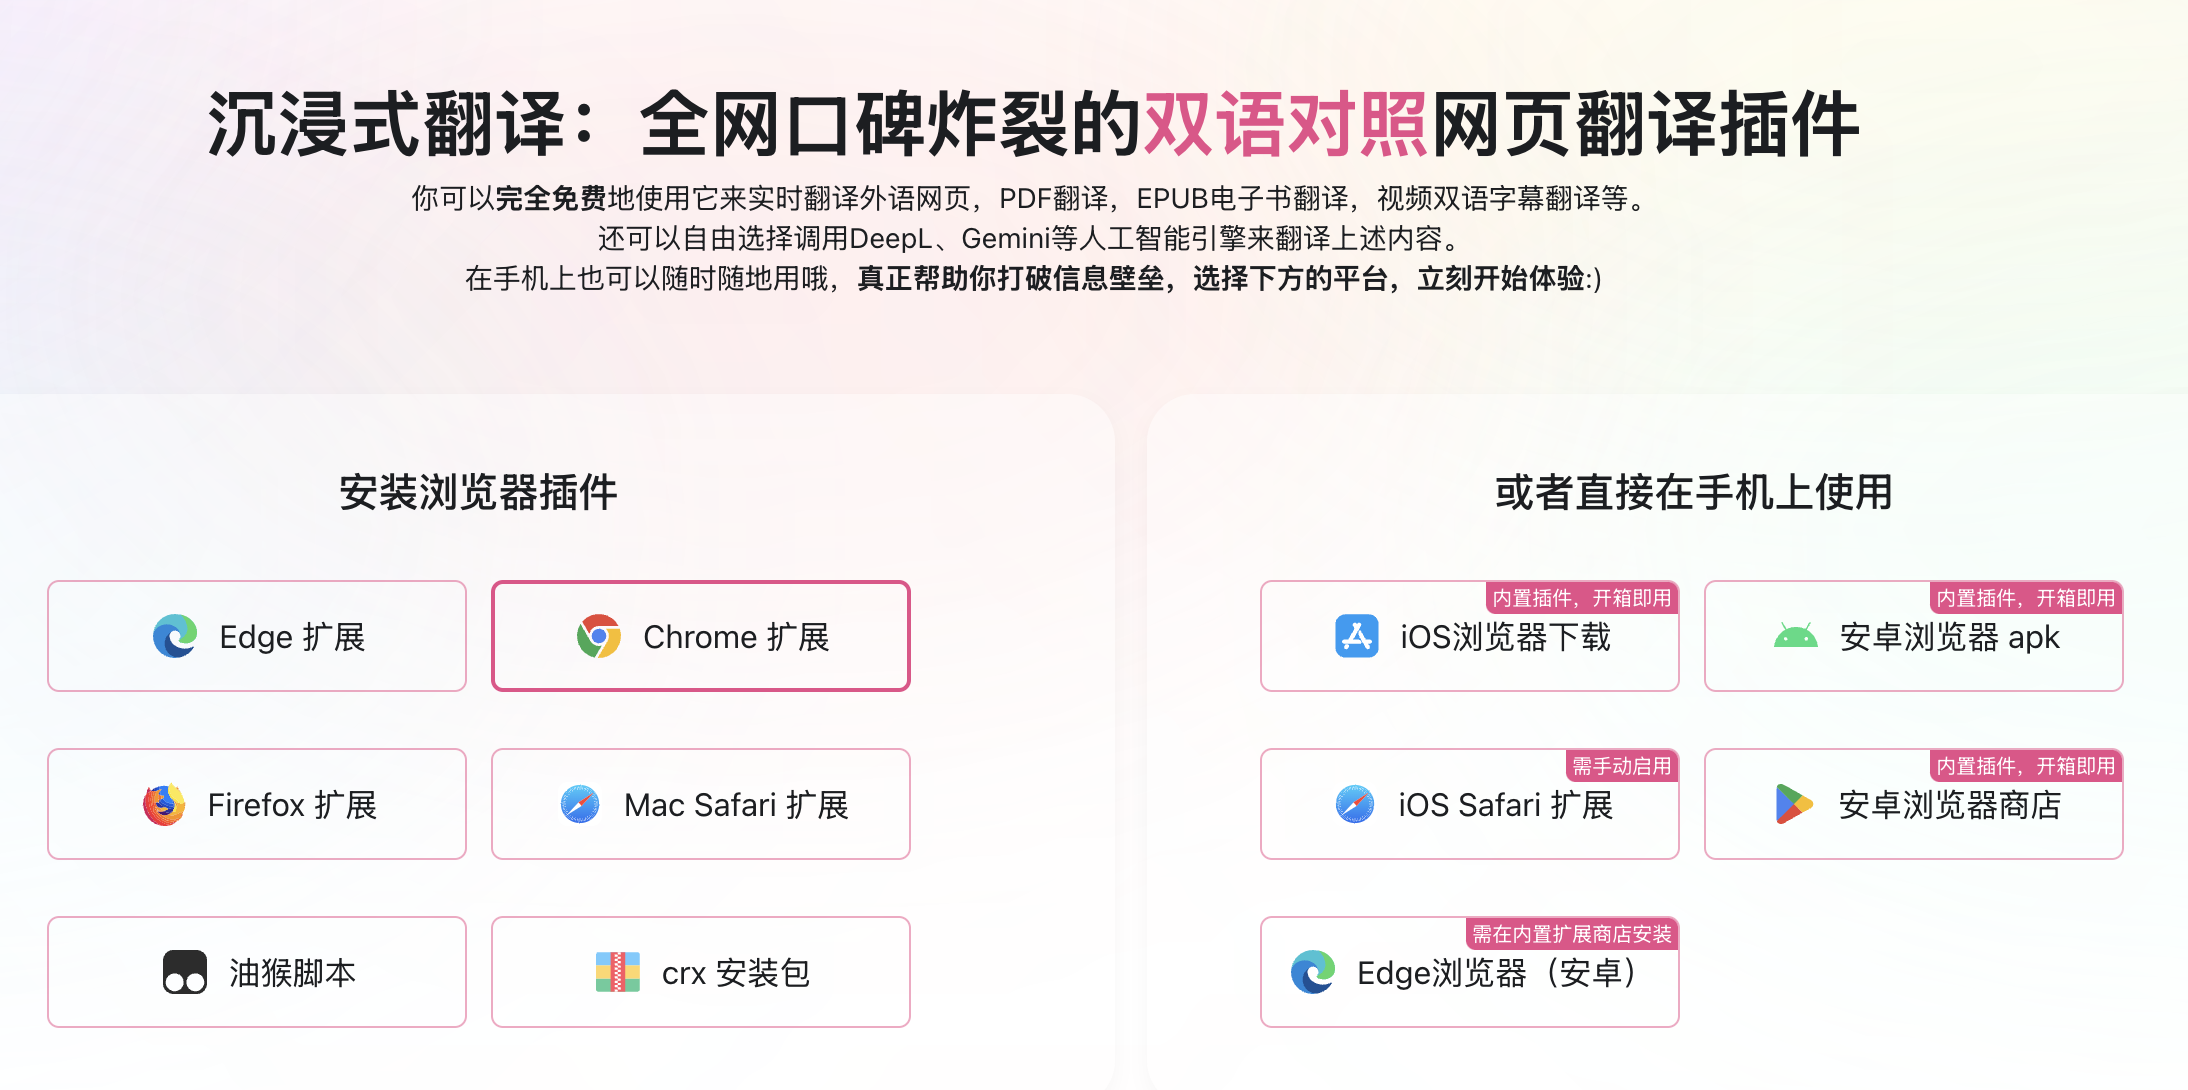Click the Edge browser icon

(175, 635)
